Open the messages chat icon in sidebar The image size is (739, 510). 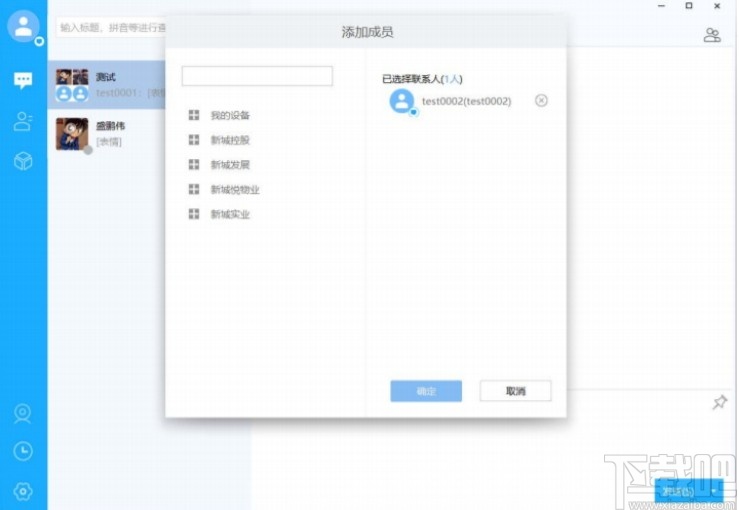pyautogui.click(x=23, y=81)
